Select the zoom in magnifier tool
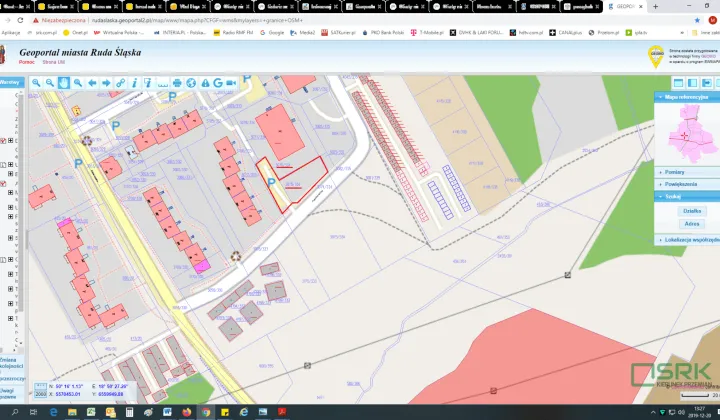The image size is (720, 420). click(36, 82)
